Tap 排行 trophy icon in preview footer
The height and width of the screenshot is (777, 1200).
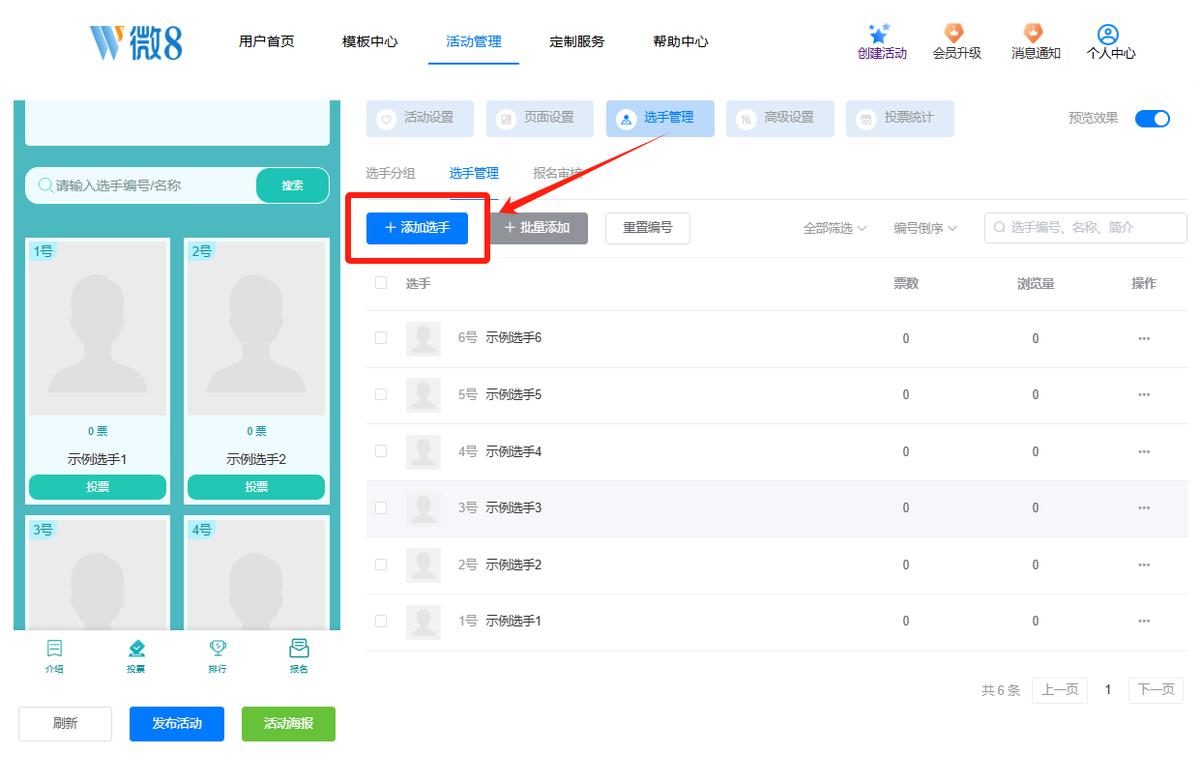click(217, 648)
